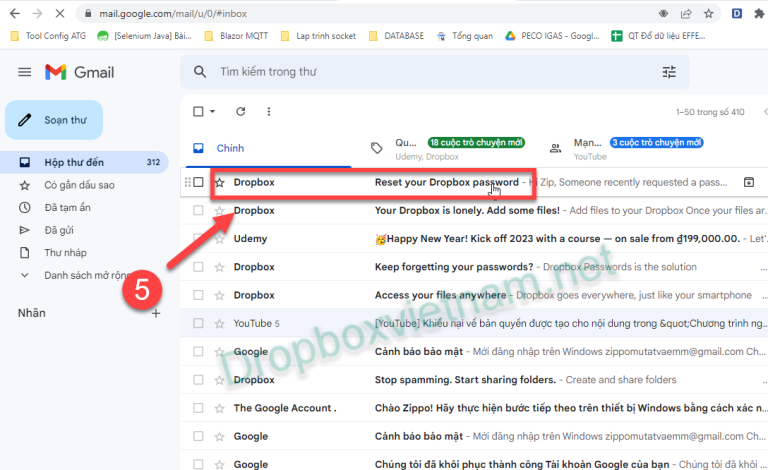Open Tool Config ATG bookmark
The width and height of the screenshot is (768, 470).
48,36
